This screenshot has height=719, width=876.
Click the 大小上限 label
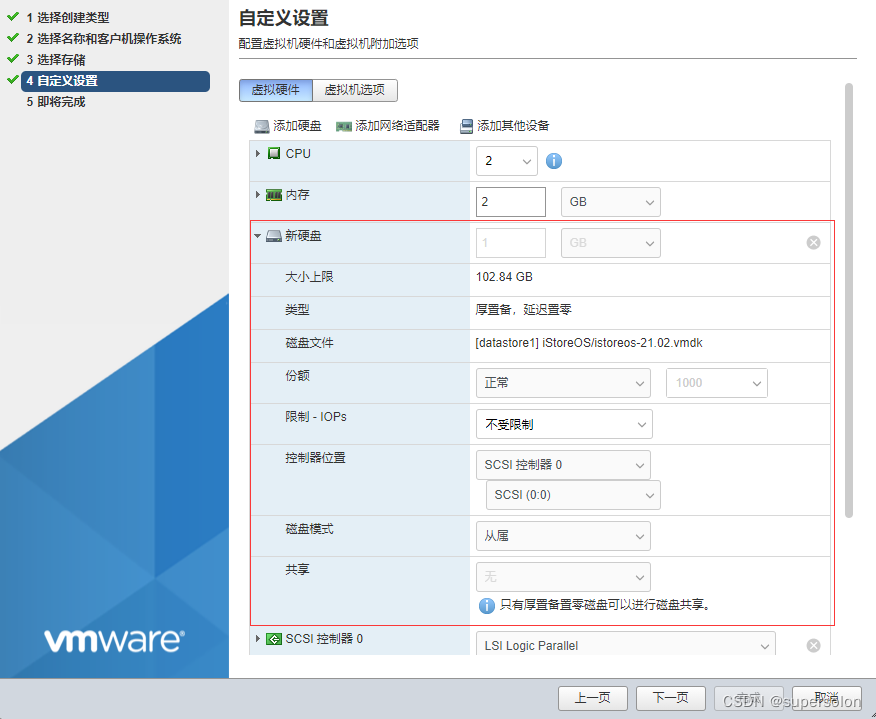click(x=309, y=277)
